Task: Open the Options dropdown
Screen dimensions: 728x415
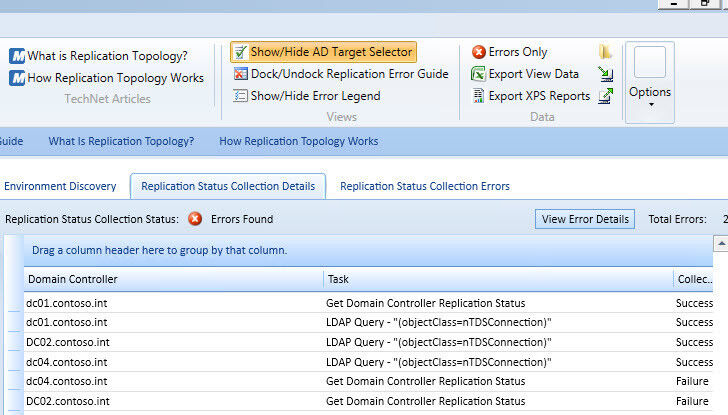Action: [649, 93]
